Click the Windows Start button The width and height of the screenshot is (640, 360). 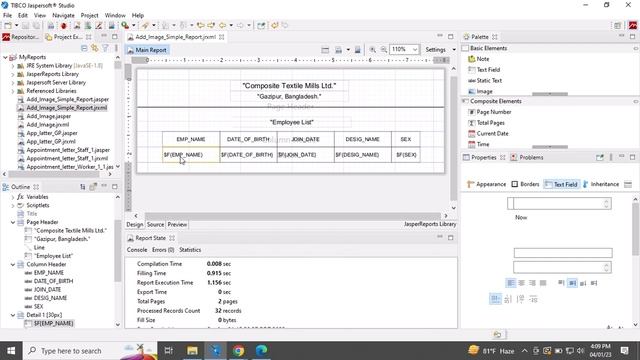click(11, 351)
